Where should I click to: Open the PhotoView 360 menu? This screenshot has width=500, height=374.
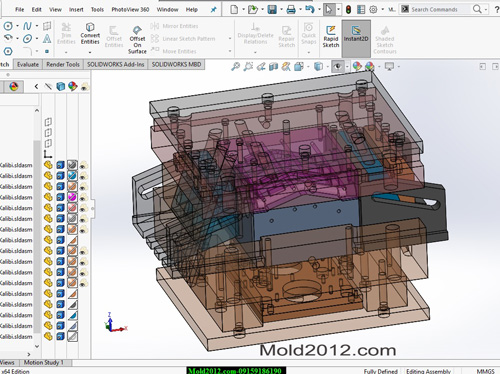[130, 10]
